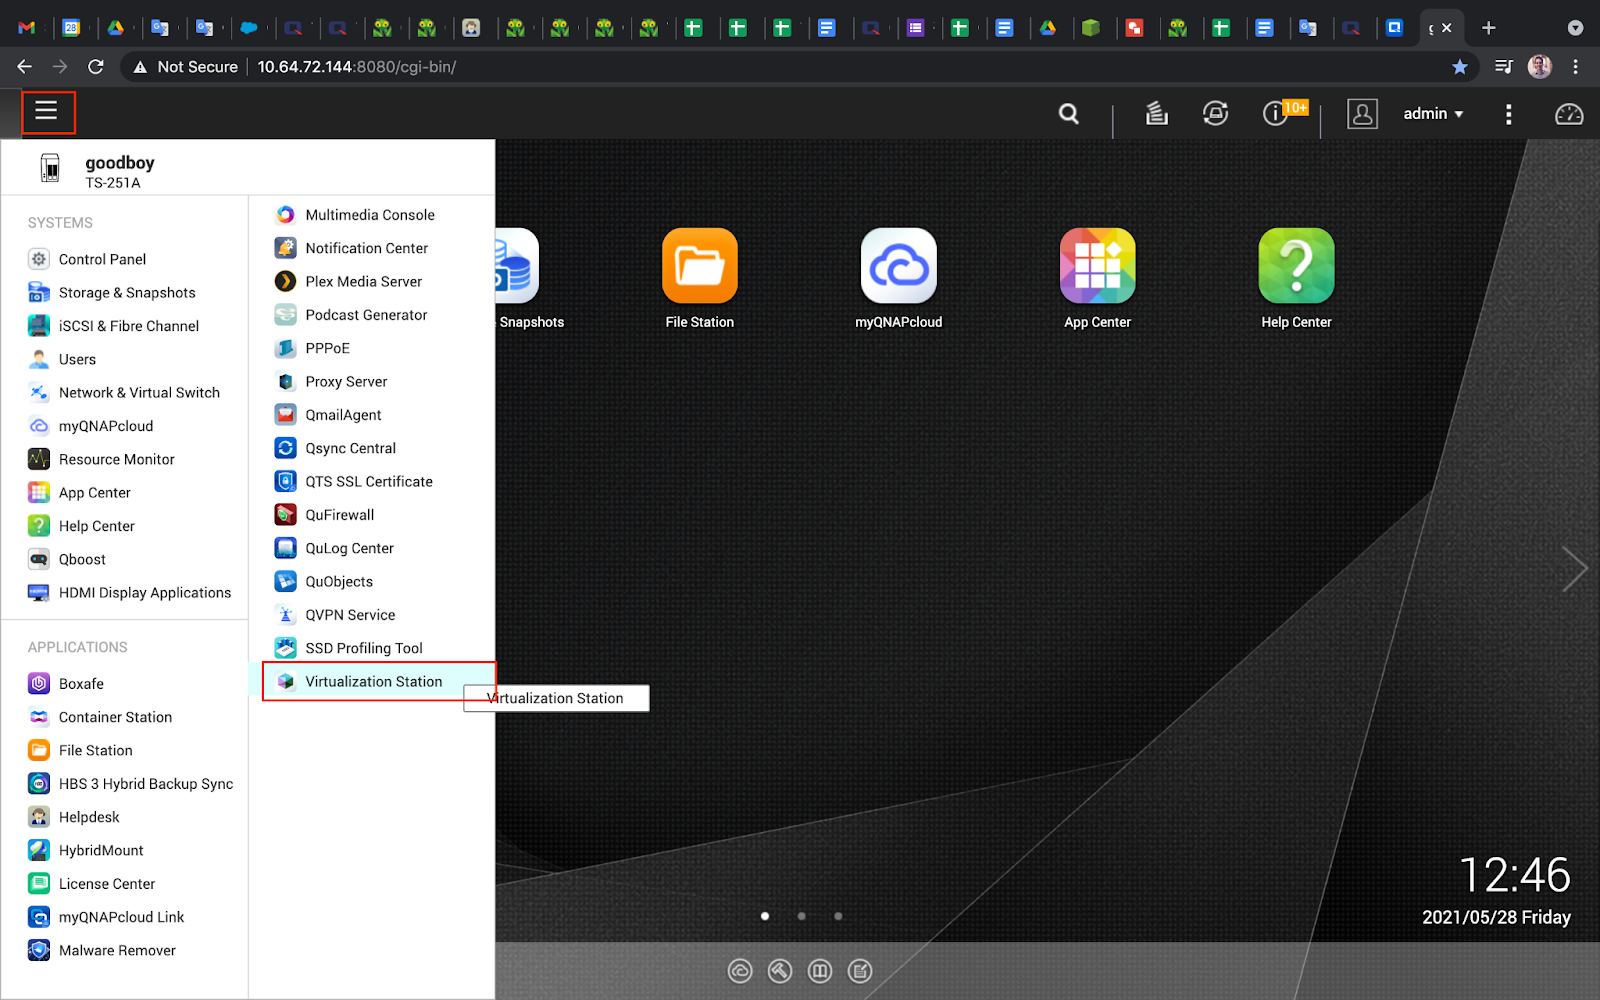Screen dimensions: 1600x1000
Task: Open the QTS desktop search icon
Action: (1069, 113)
